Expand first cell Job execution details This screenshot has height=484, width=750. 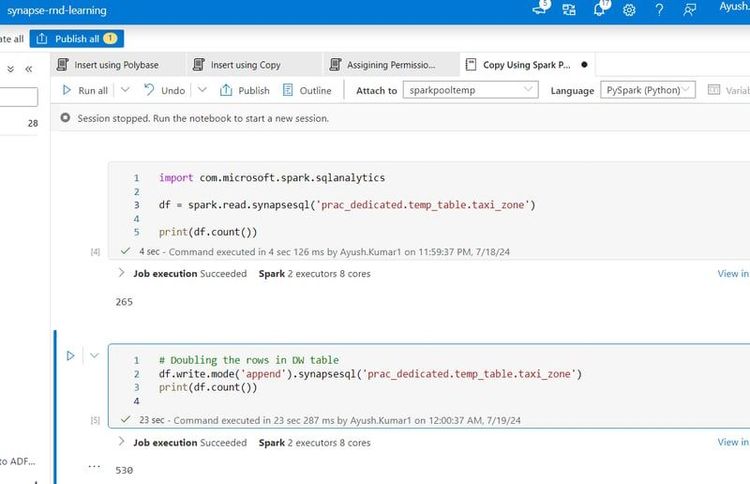coord(121,273)
